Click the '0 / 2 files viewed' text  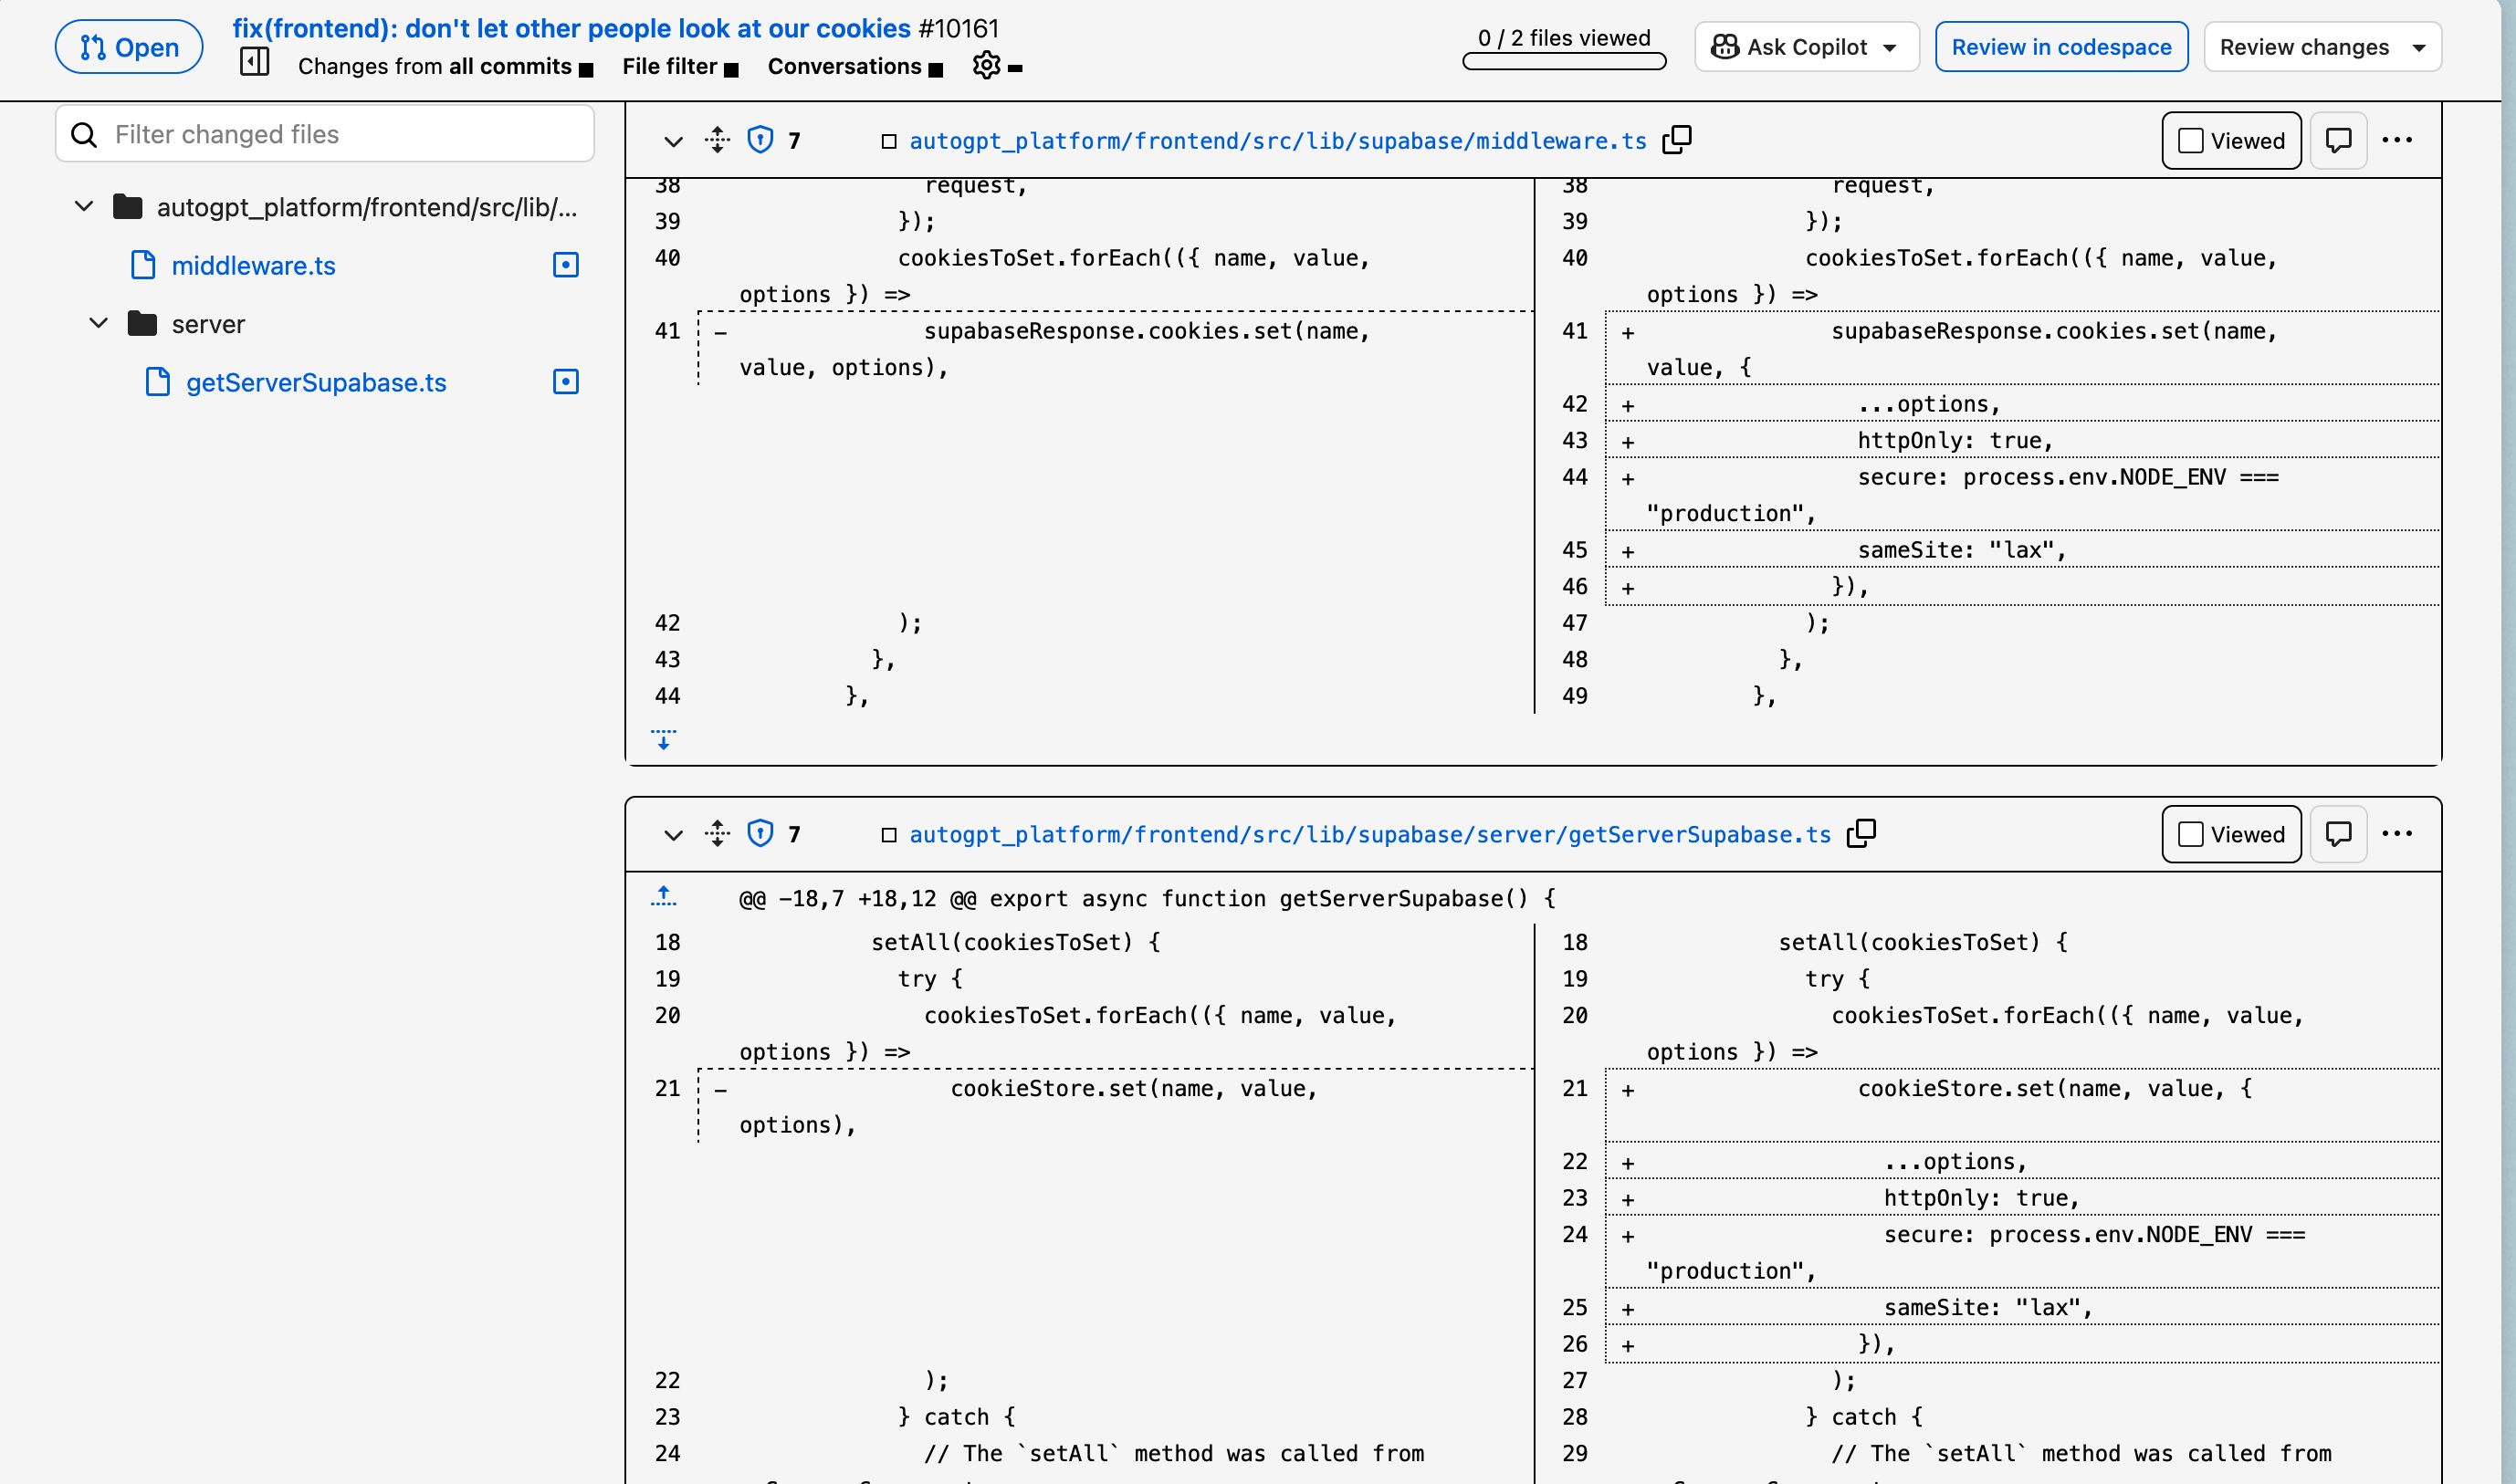1564,38
